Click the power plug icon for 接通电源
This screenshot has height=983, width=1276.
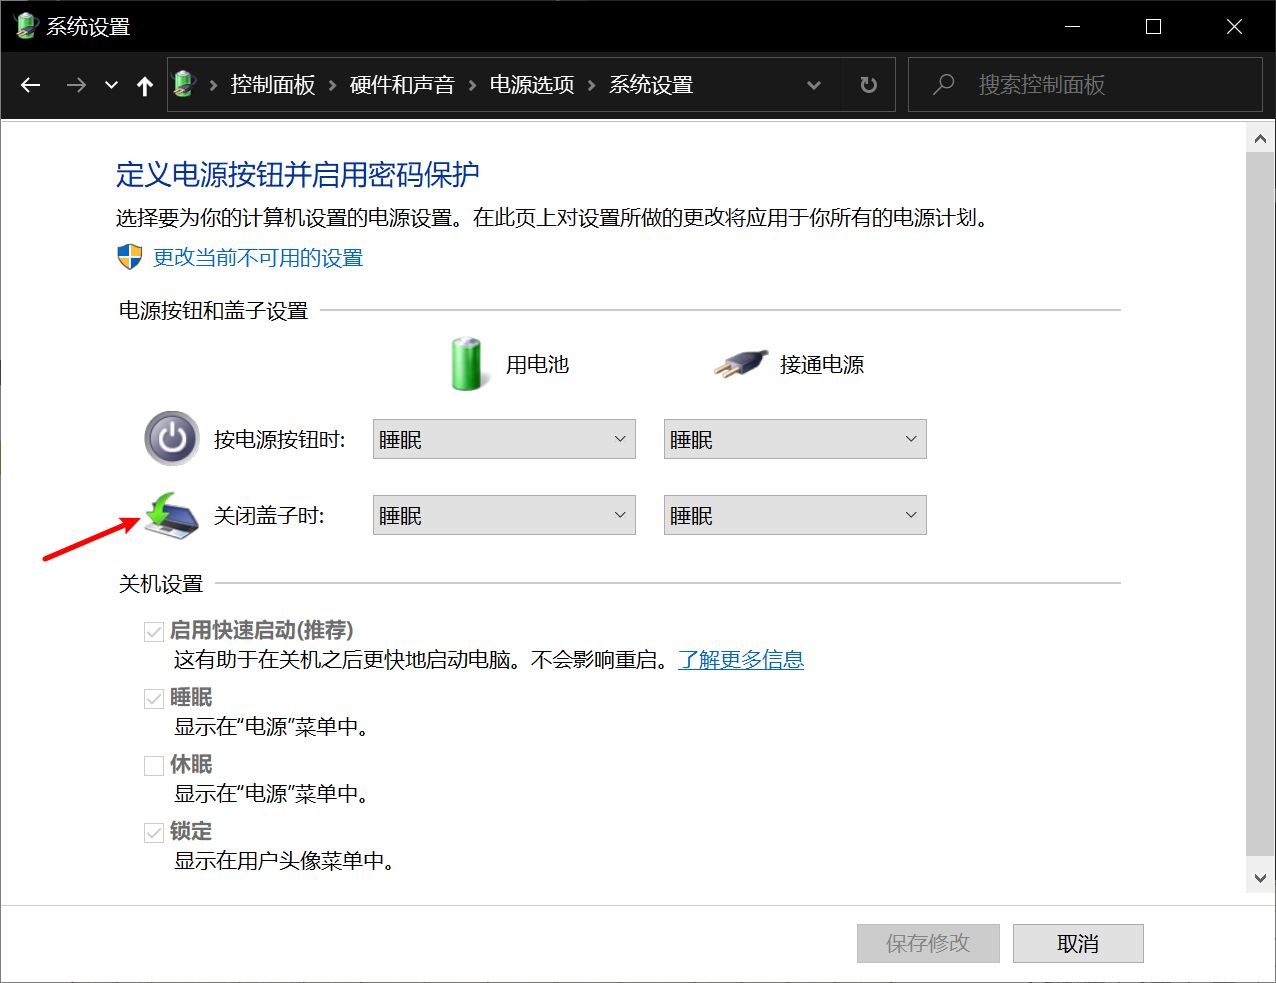(x=741, y=363)
